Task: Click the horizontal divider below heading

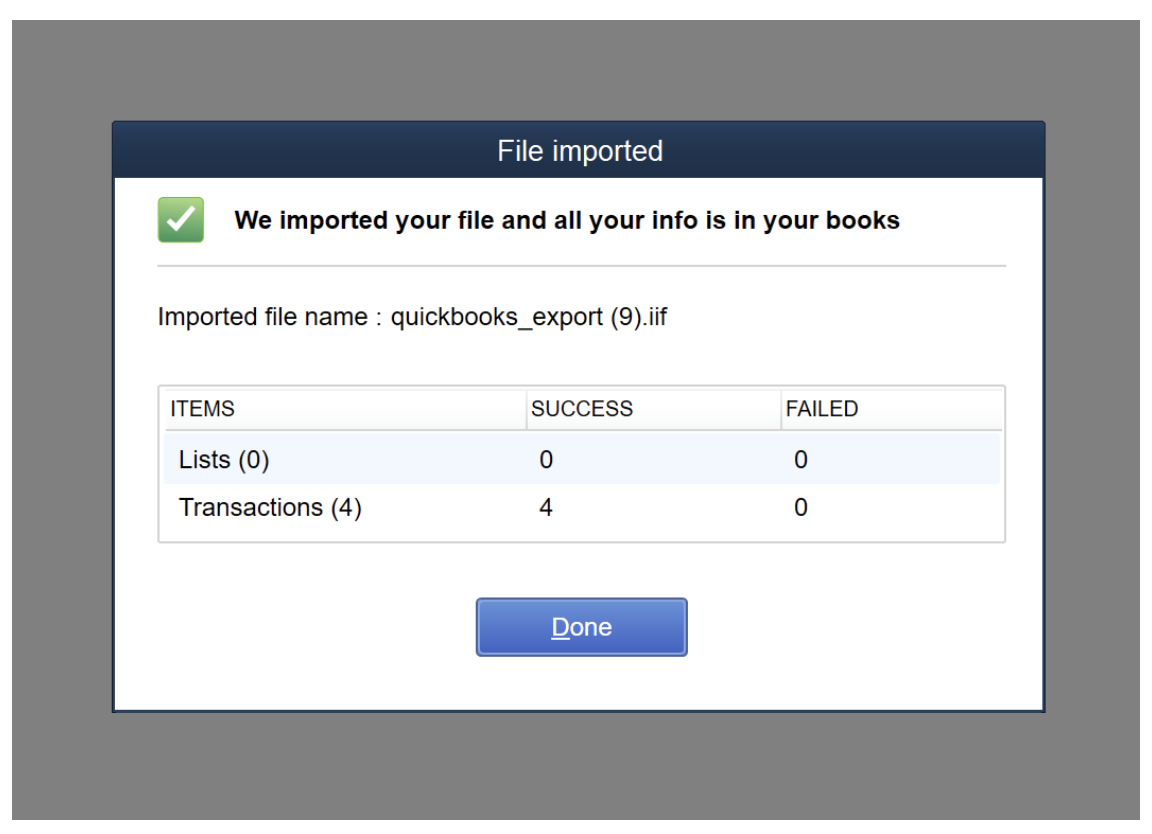Action: point(581,266)
